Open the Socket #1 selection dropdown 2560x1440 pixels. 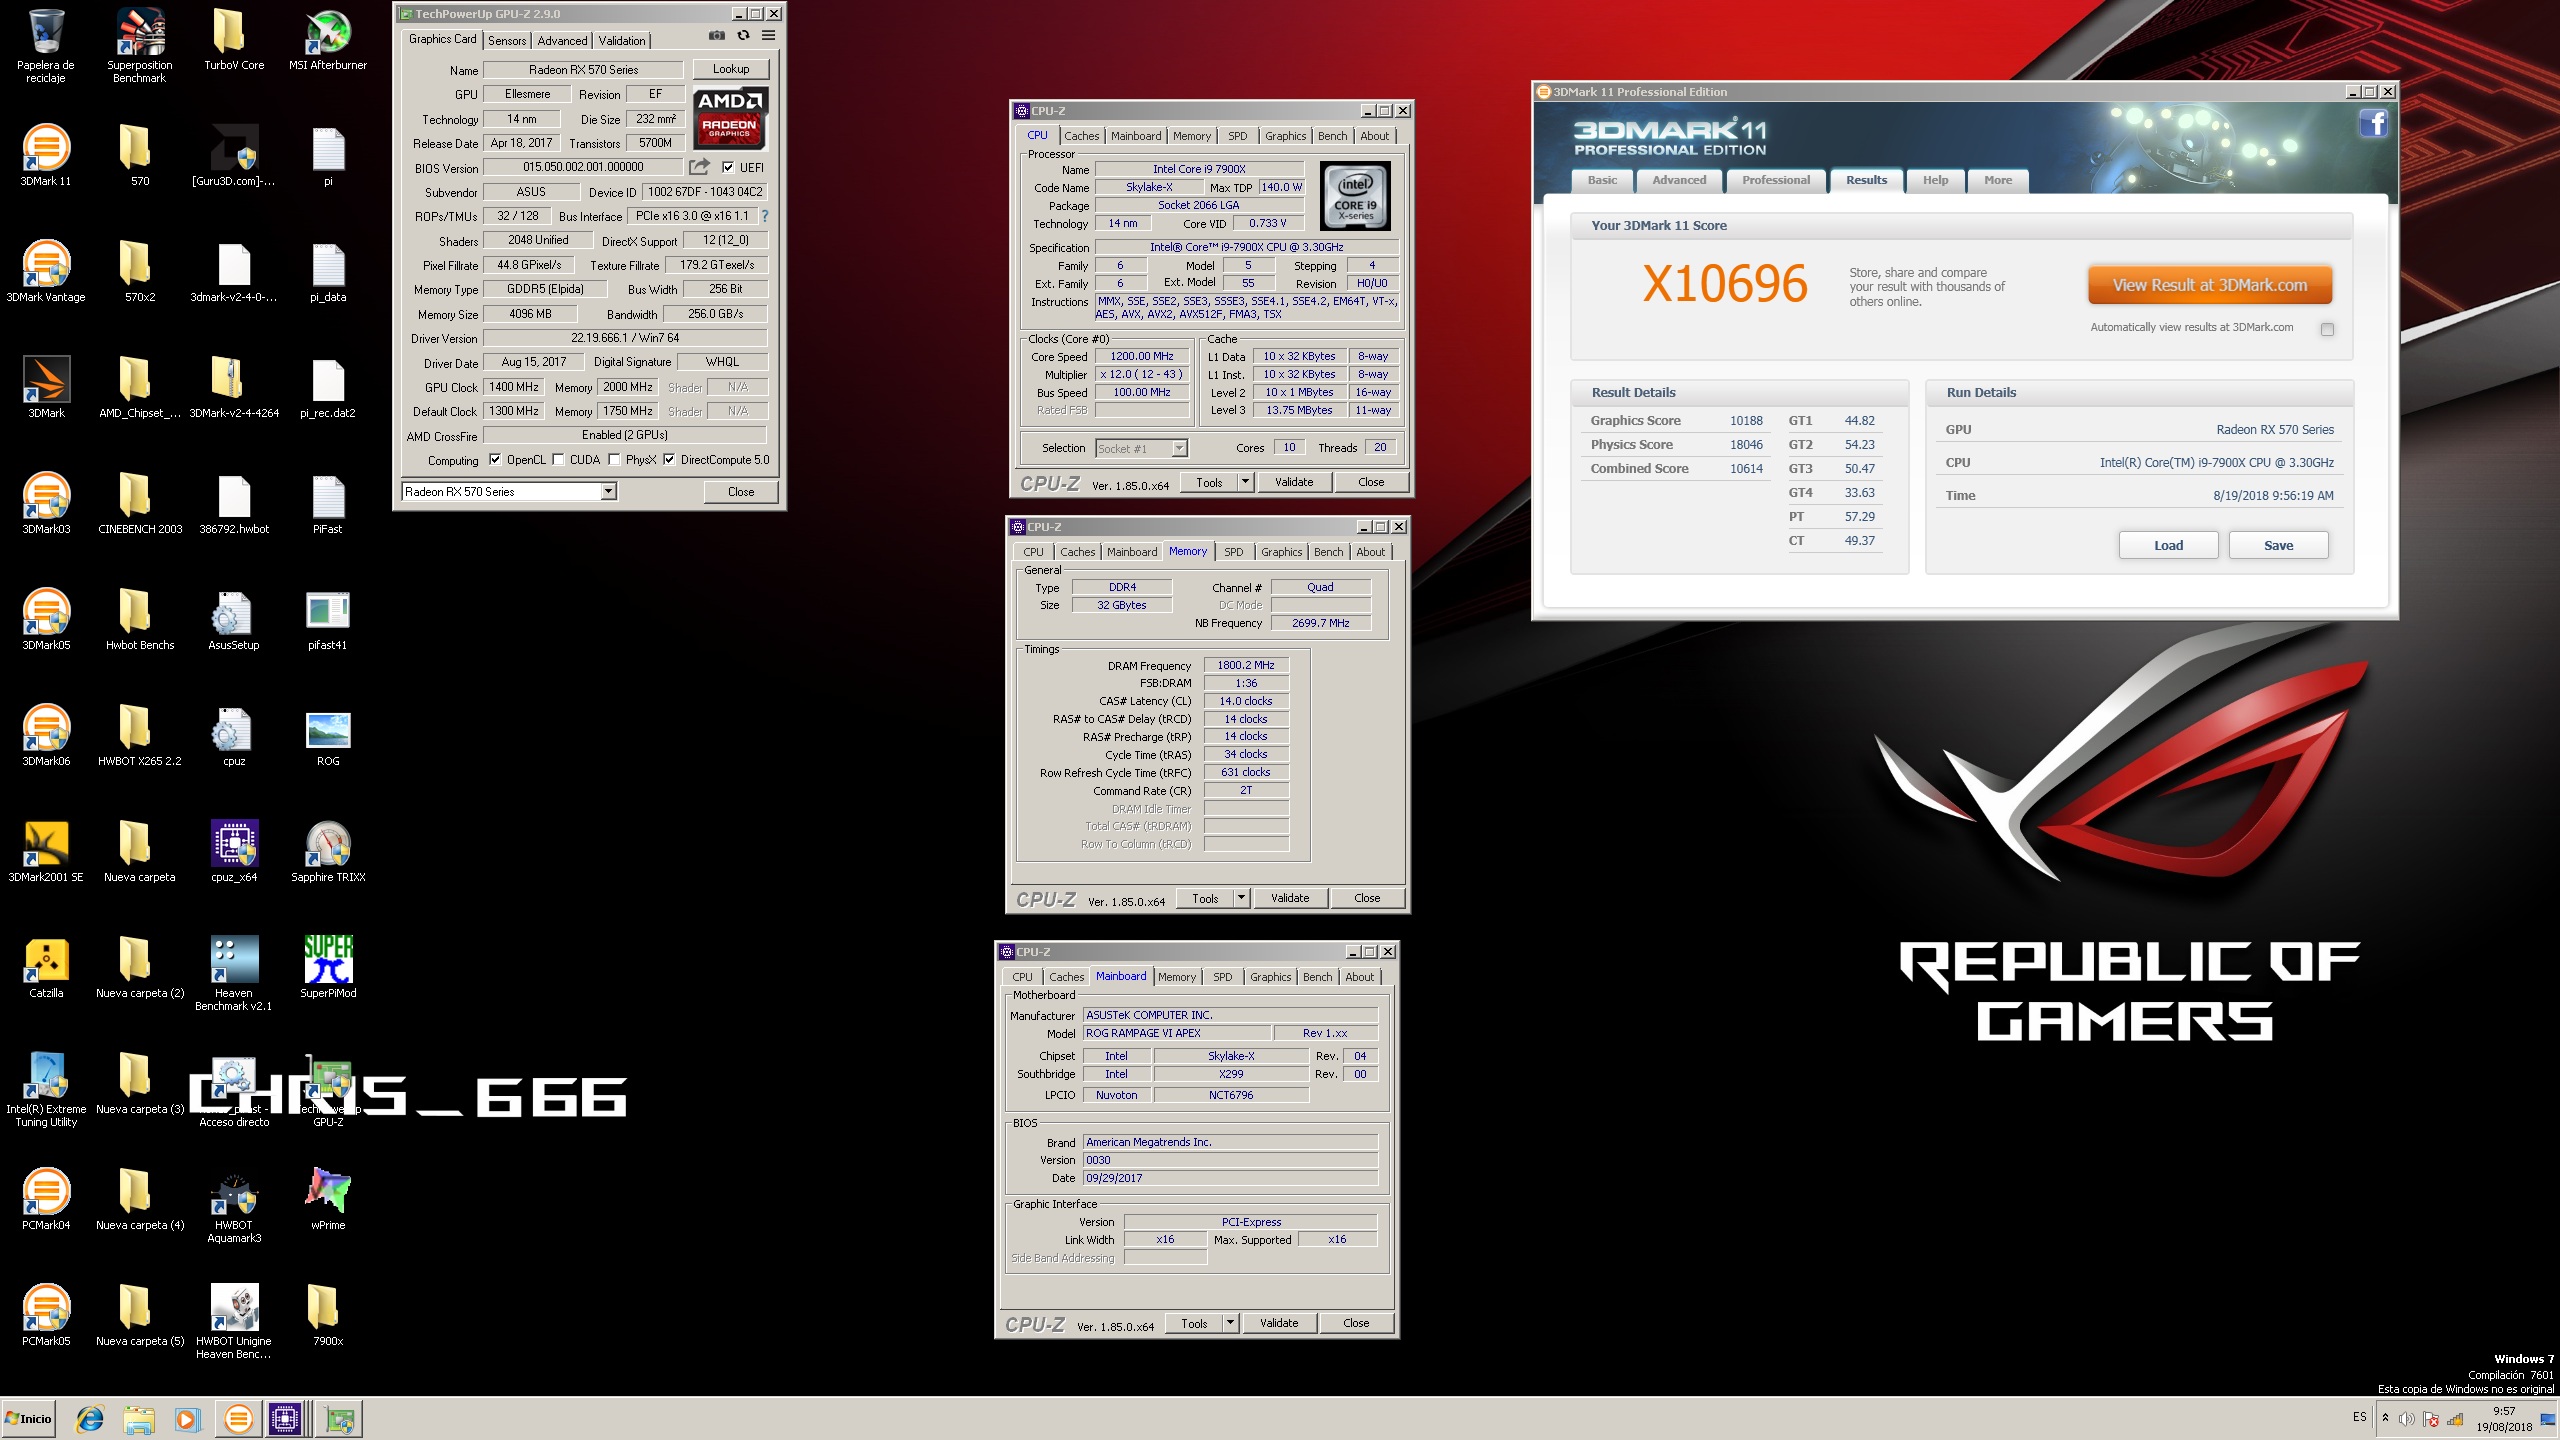[1179, 448]
